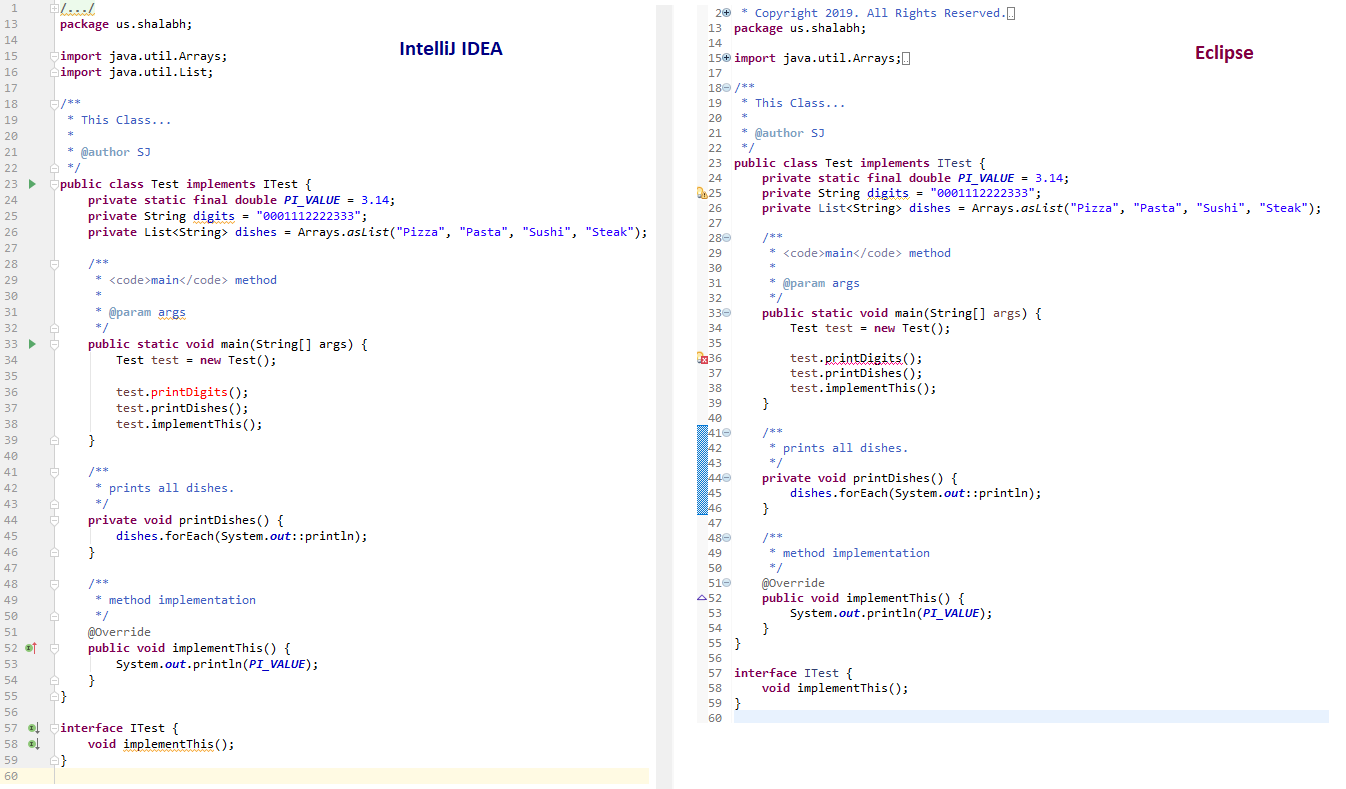Click Eclipse warning marker on line 25
This screenshot has height=789, width=1346.
(701, 193)
